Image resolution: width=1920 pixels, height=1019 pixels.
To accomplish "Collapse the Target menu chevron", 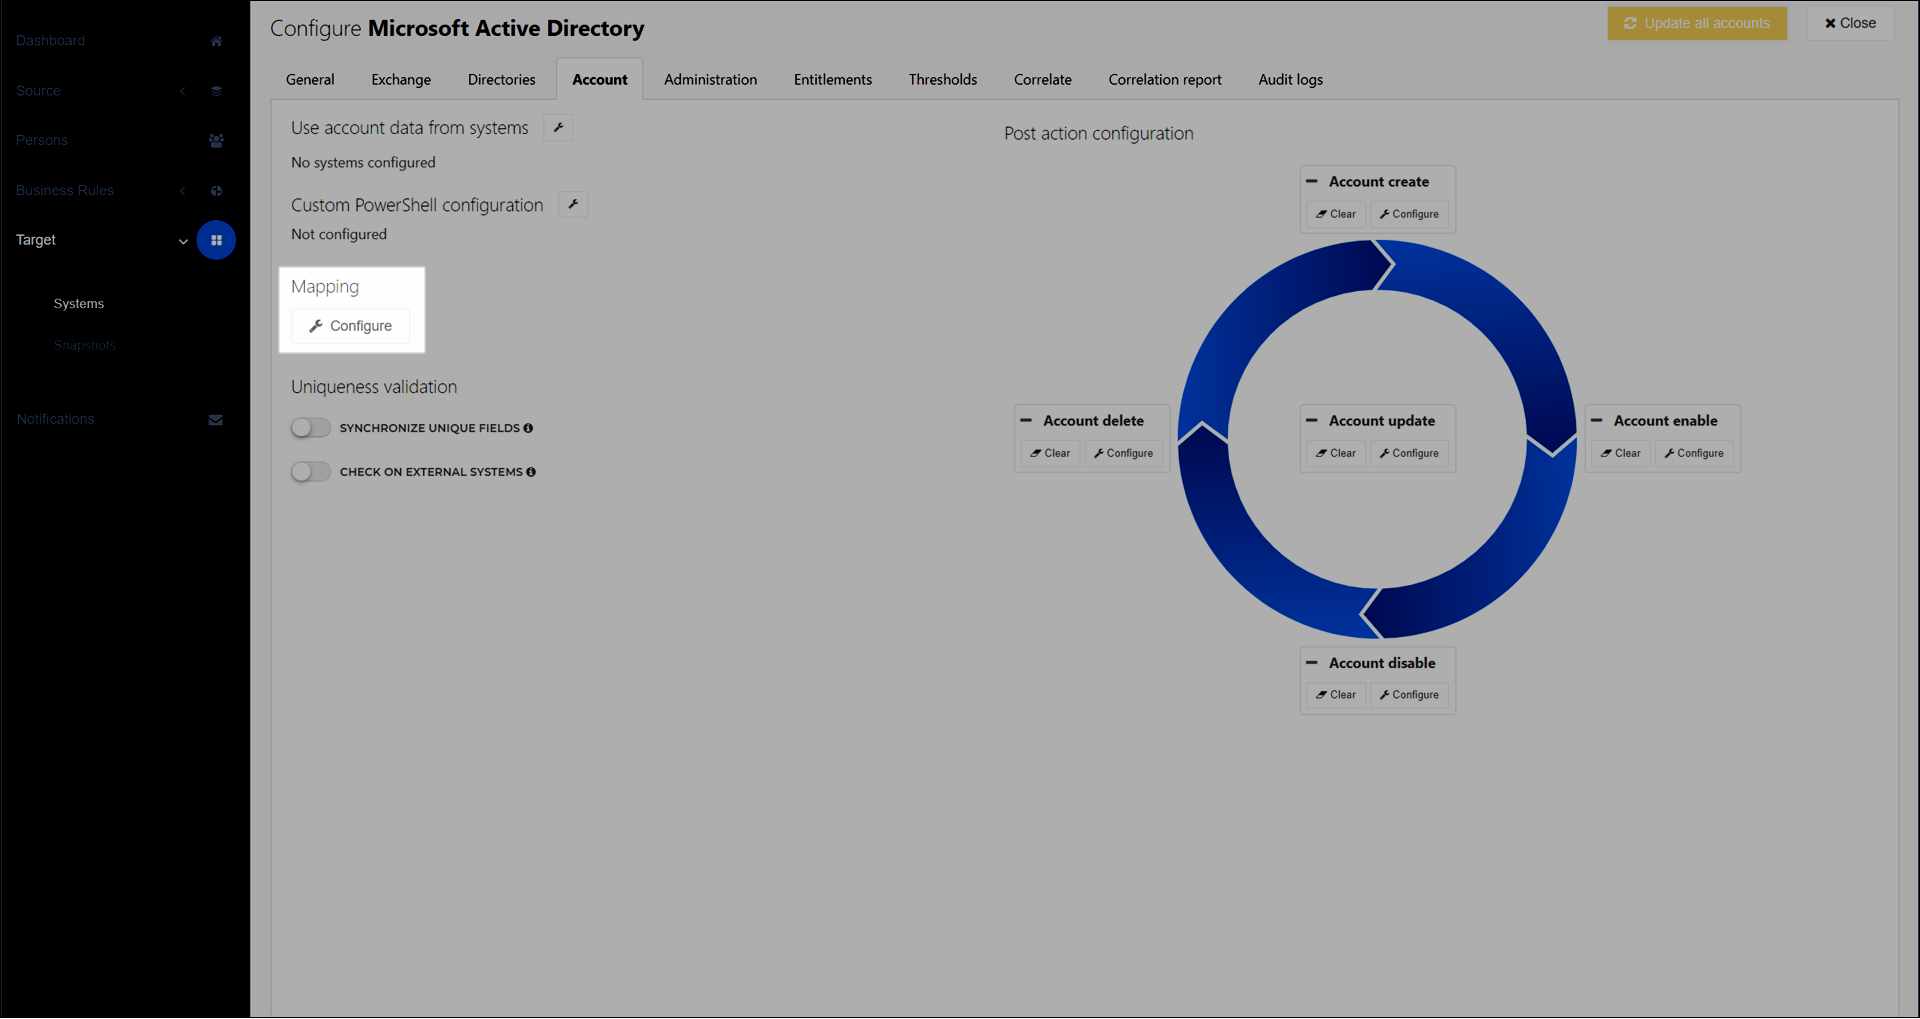I will click(183, 241).
